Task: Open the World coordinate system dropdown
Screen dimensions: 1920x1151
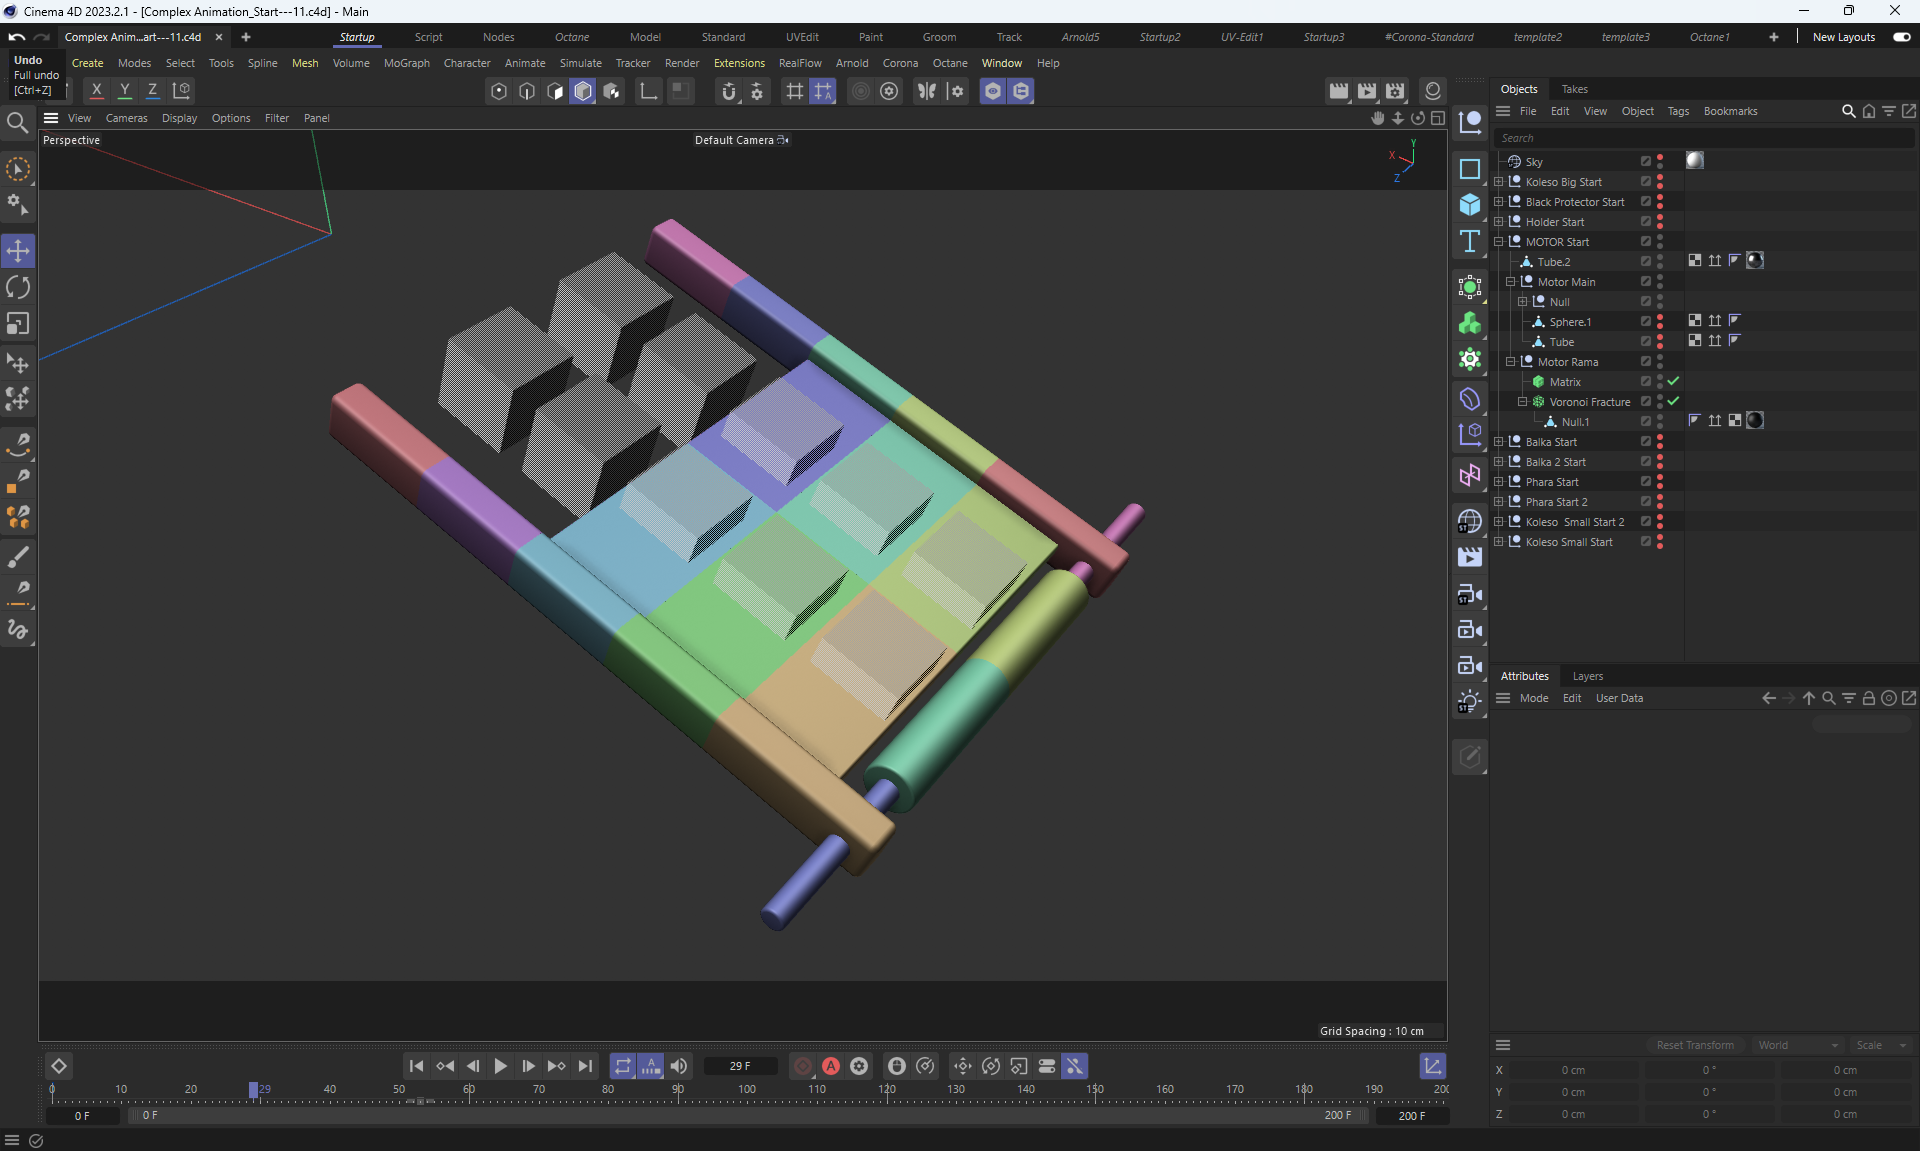Action: [x=1797, y=1045]
